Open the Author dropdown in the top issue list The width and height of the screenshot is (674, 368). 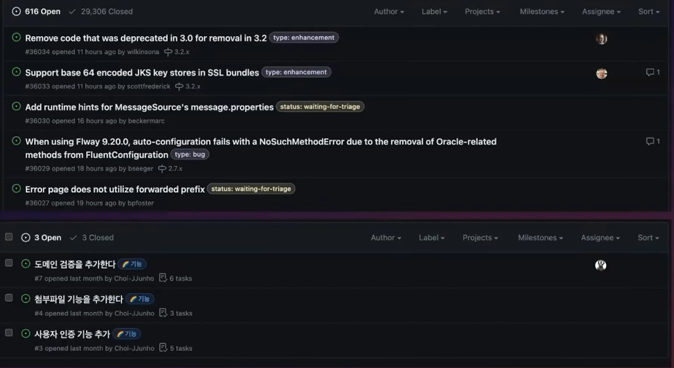click(389, 12)
